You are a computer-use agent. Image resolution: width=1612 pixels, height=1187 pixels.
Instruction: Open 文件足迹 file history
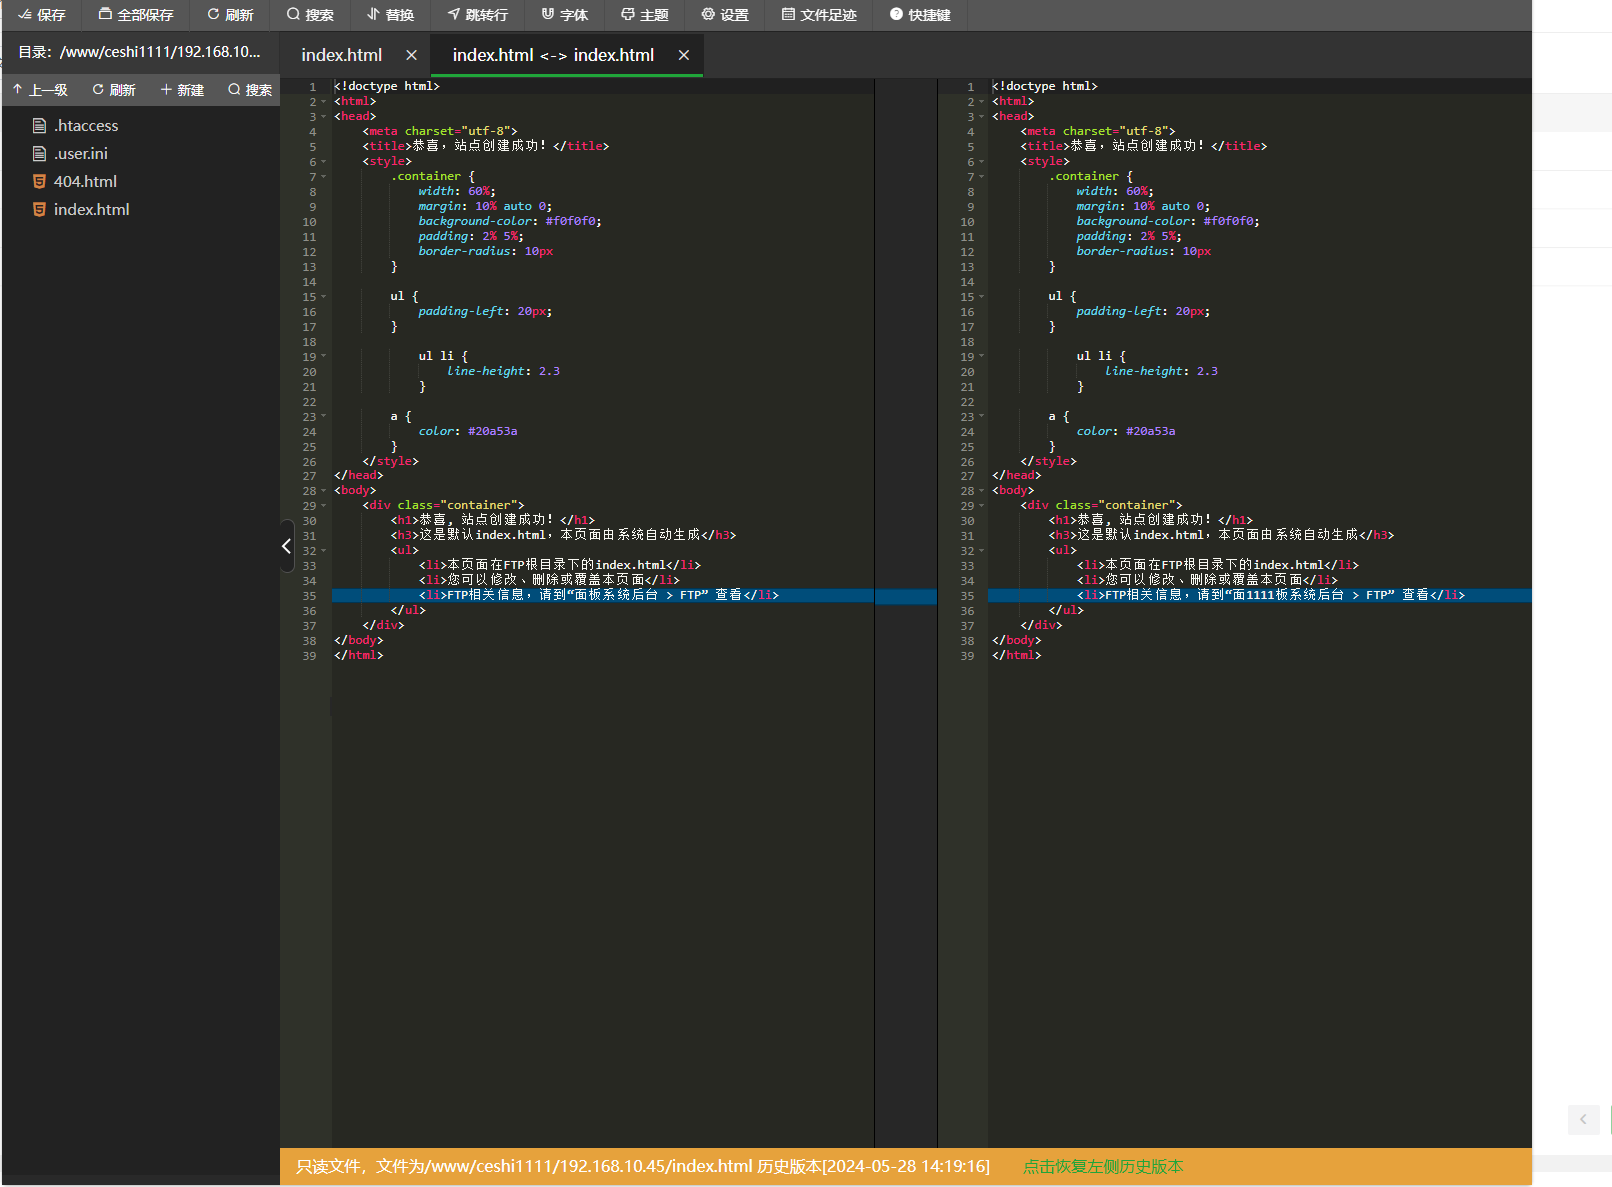pos(819,15)
